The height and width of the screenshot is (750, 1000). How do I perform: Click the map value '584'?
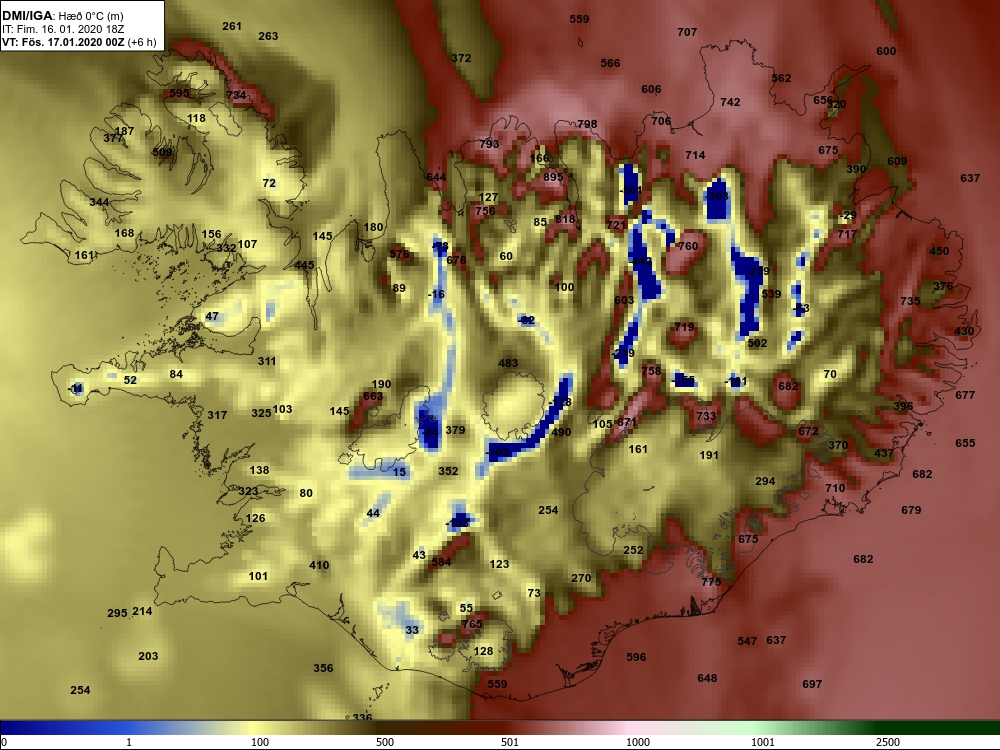441,562
